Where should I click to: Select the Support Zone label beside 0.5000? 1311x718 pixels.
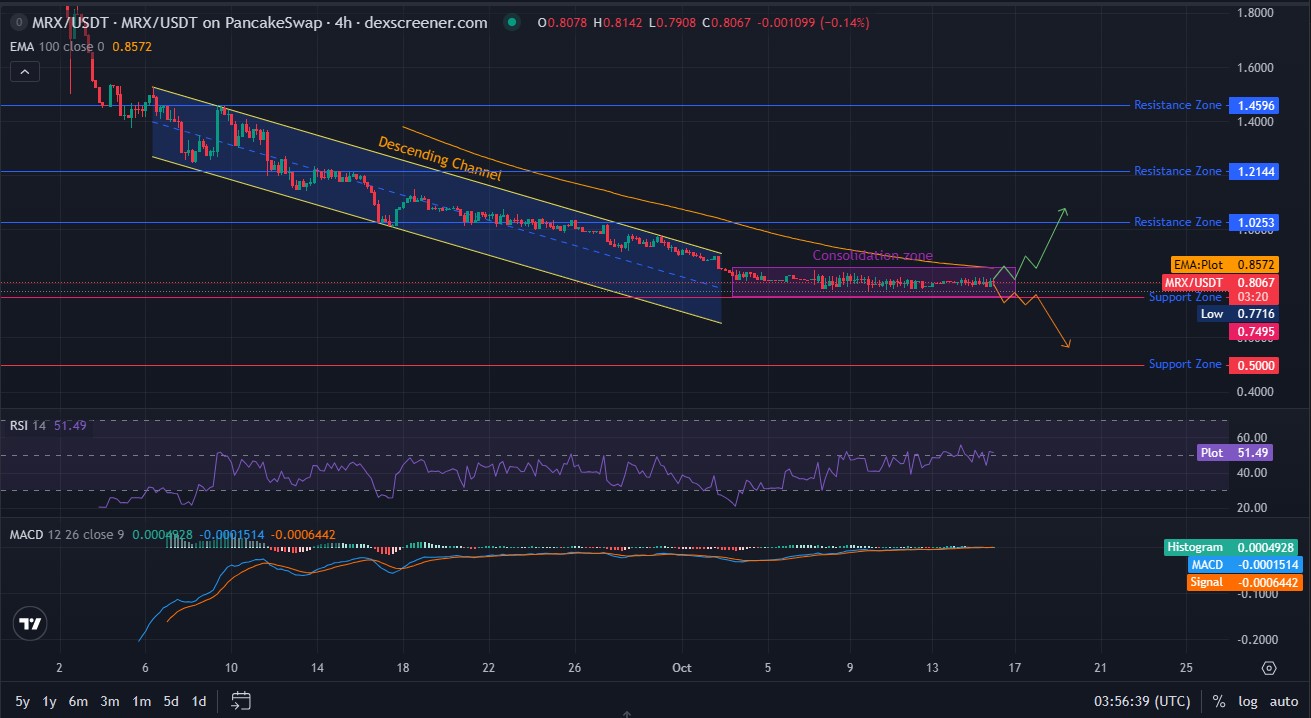tap(1185, 364)
